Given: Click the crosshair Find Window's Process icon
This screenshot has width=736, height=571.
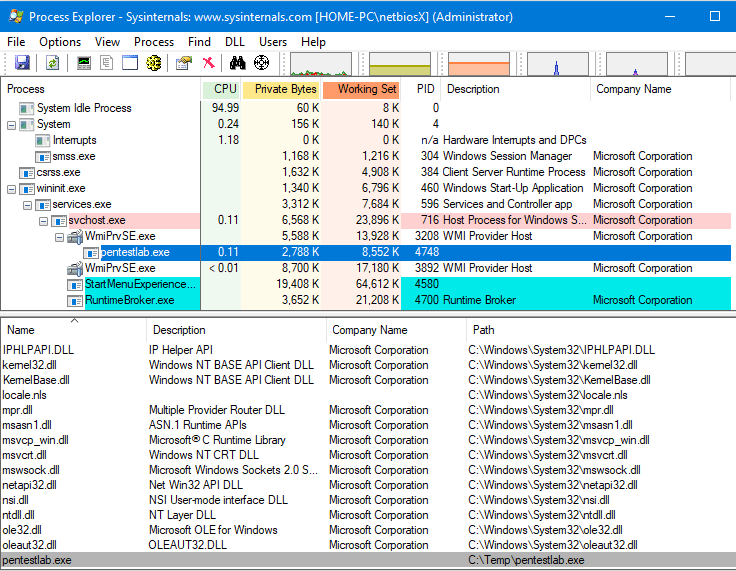Looking at the screenshot, I should [262, 63].
